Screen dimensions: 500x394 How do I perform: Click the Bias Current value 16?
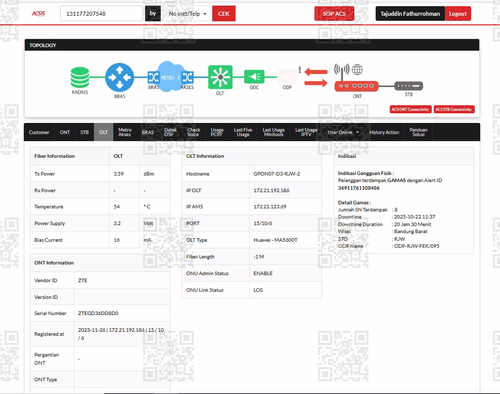pos(116,240)
